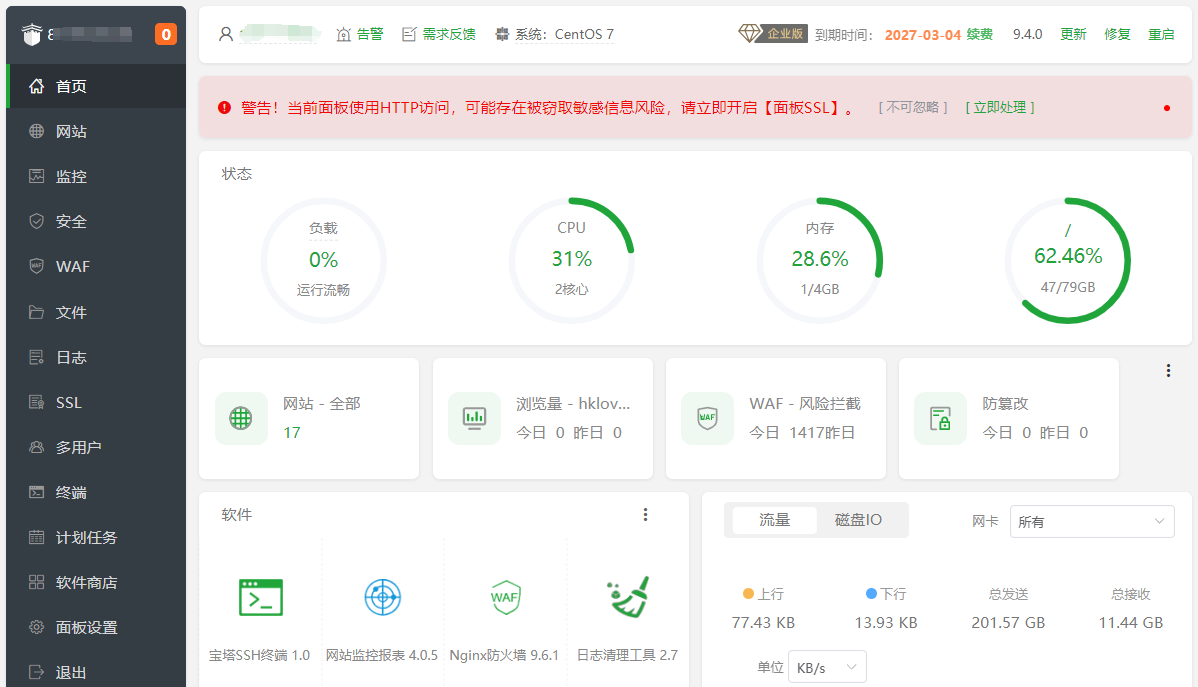Click the 负载 0% load gauge
The image size is (1198, 687).
click(323, 260)
